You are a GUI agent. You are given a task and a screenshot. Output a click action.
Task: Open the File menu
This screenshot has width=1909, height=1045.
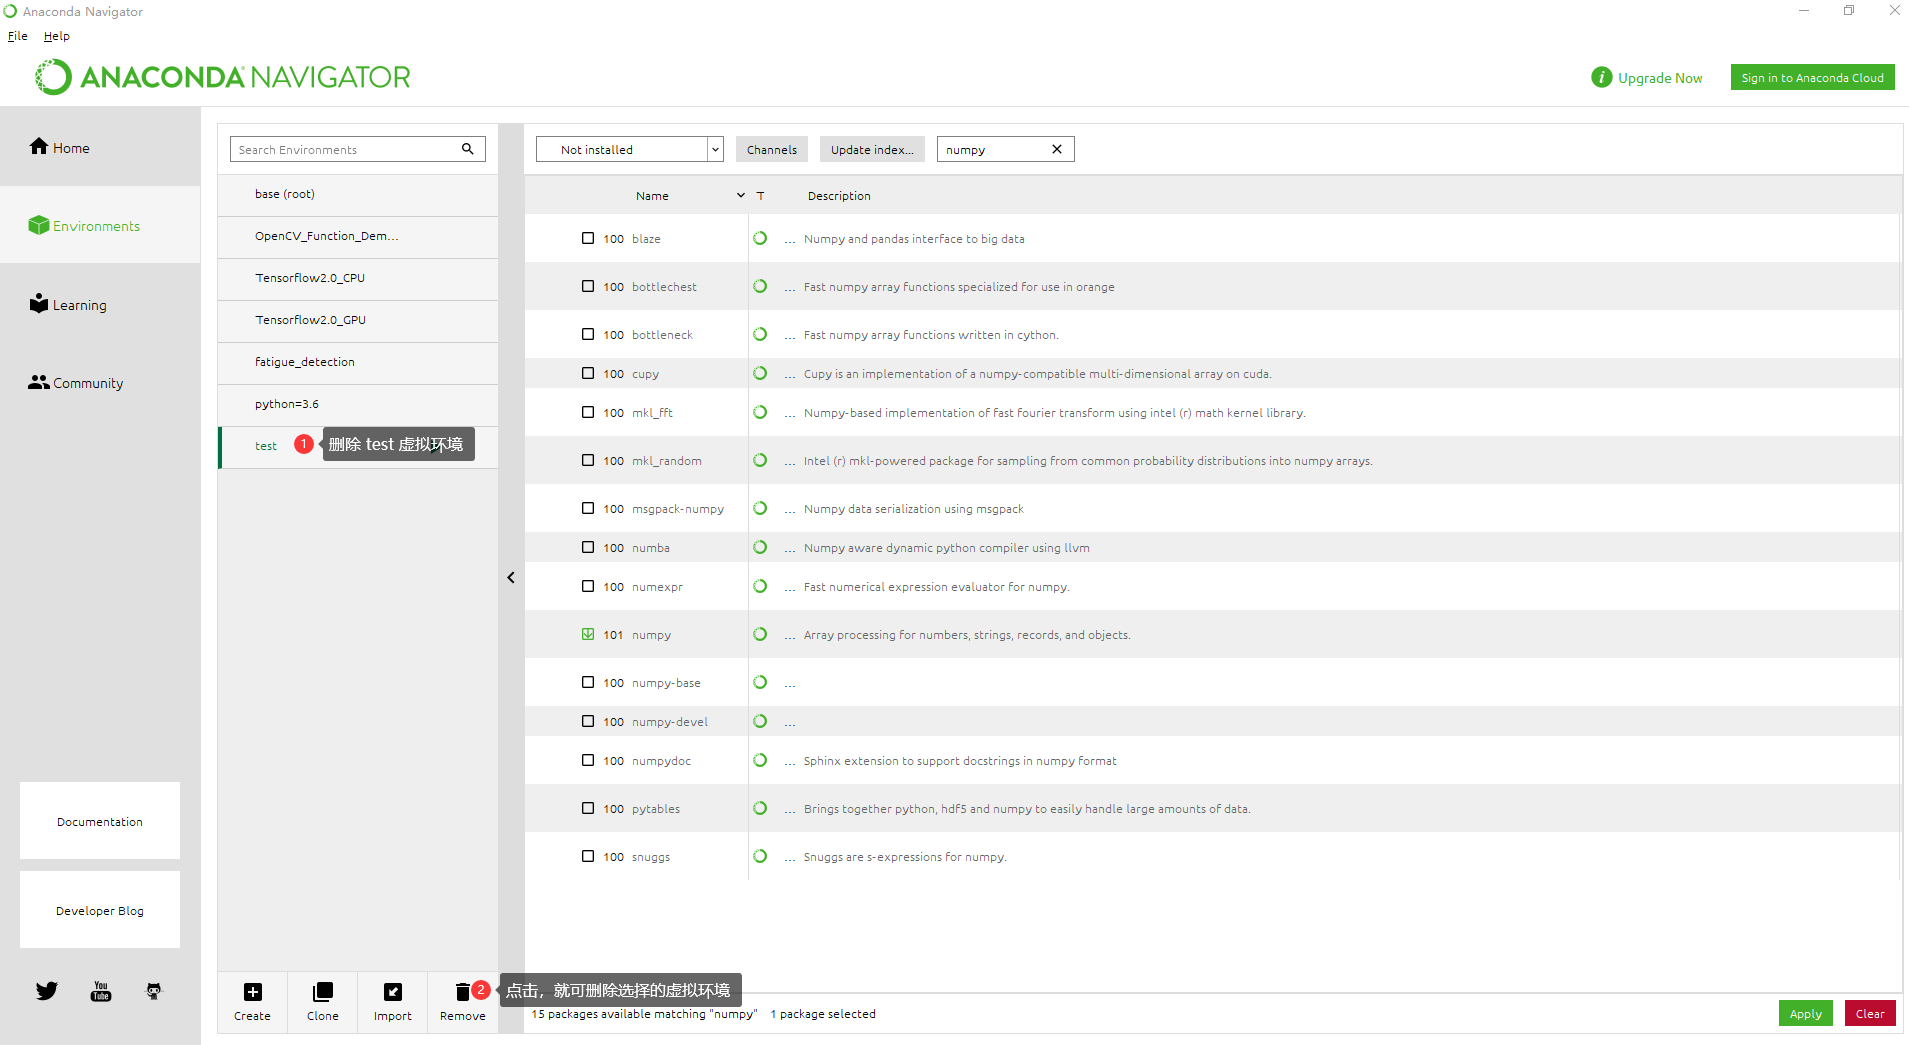click(x=18, y=36)
